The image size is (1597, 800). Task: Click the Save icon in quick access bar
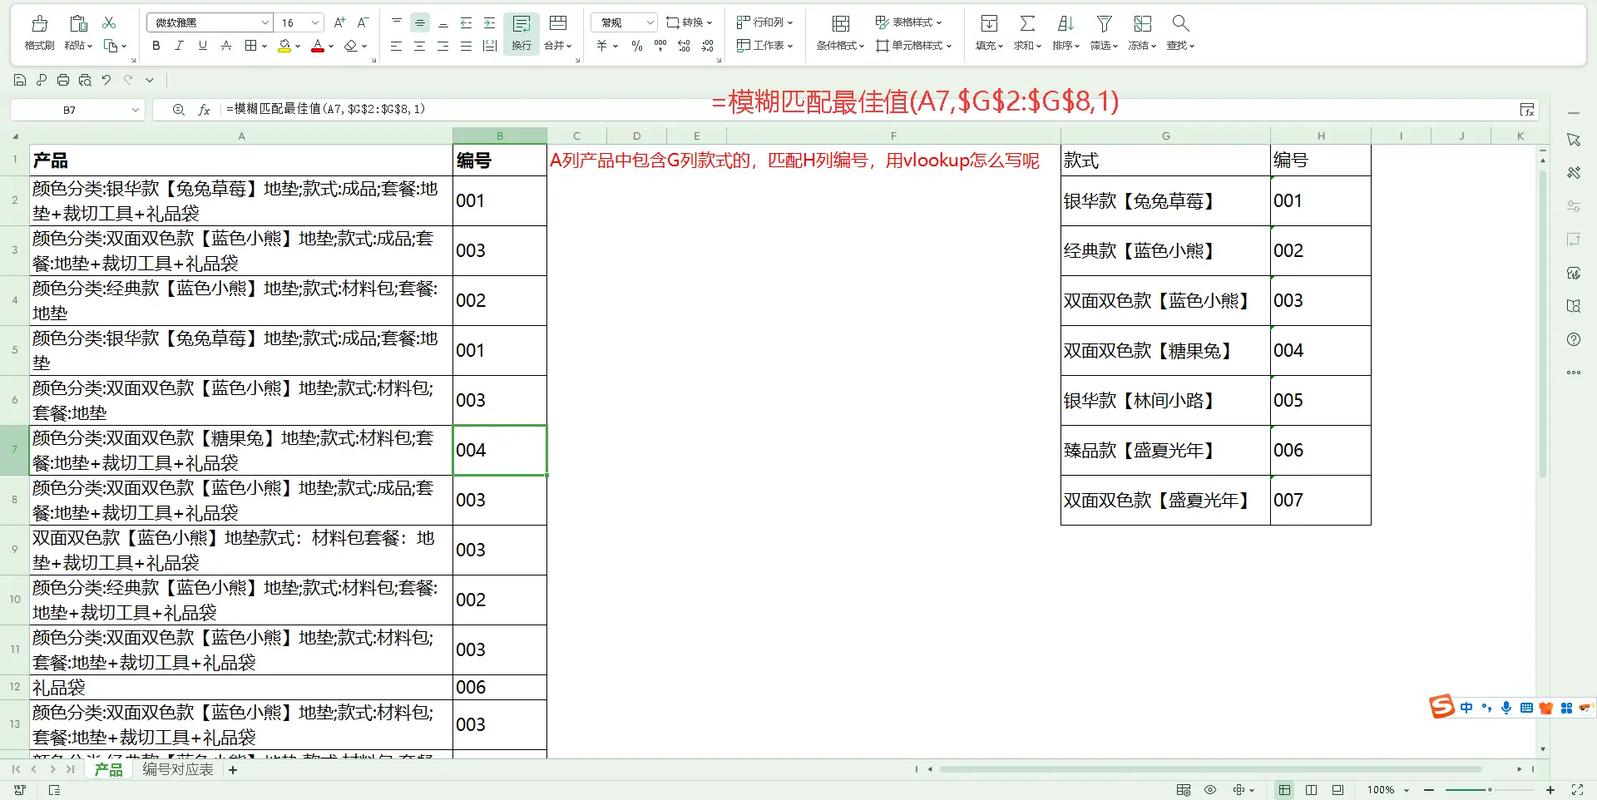click(19, 80)
